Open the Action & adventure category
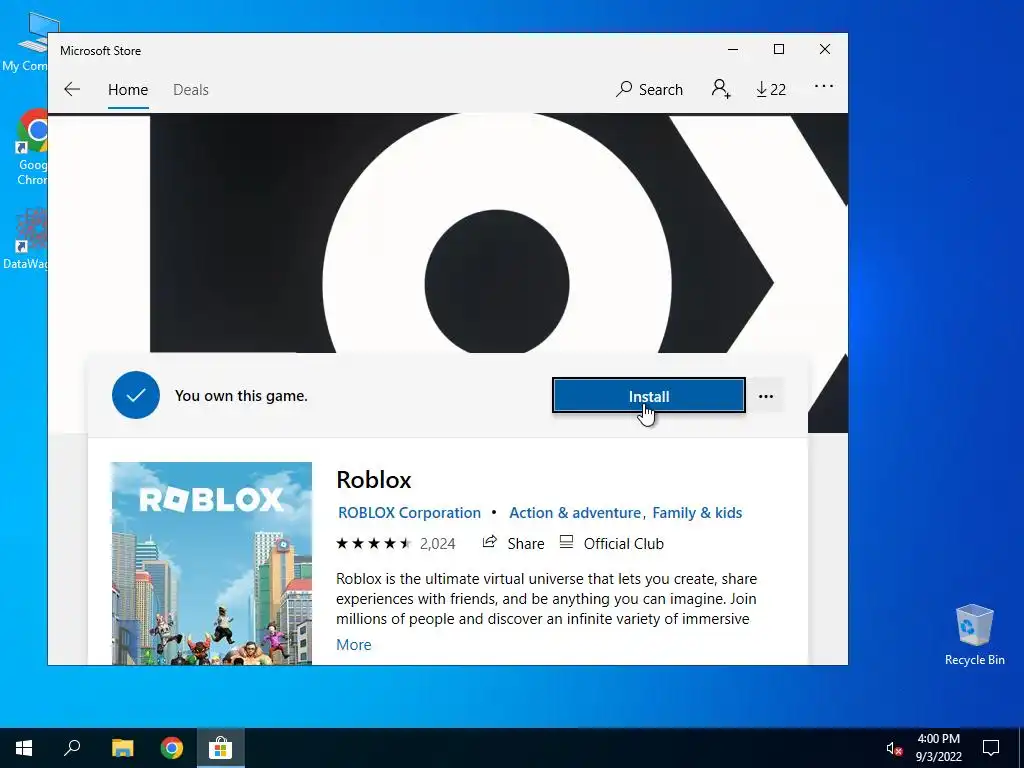Screen dimensions: 1024x768 pyautogui.click(x=575, y=513)
